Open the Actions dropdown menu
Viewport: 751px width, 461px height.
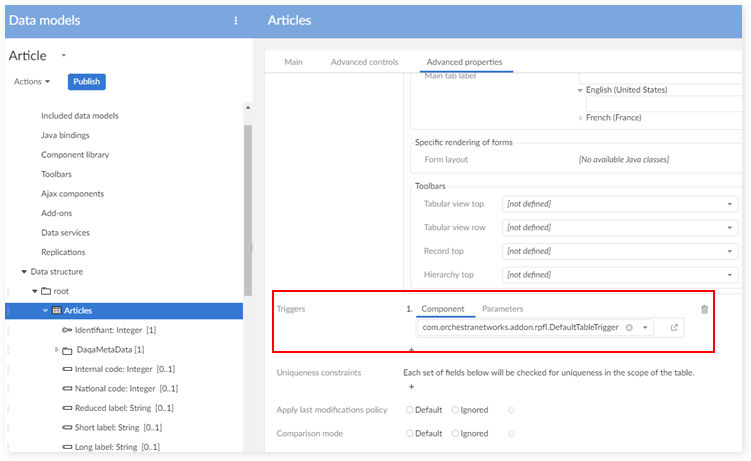(x=32, y=81)
